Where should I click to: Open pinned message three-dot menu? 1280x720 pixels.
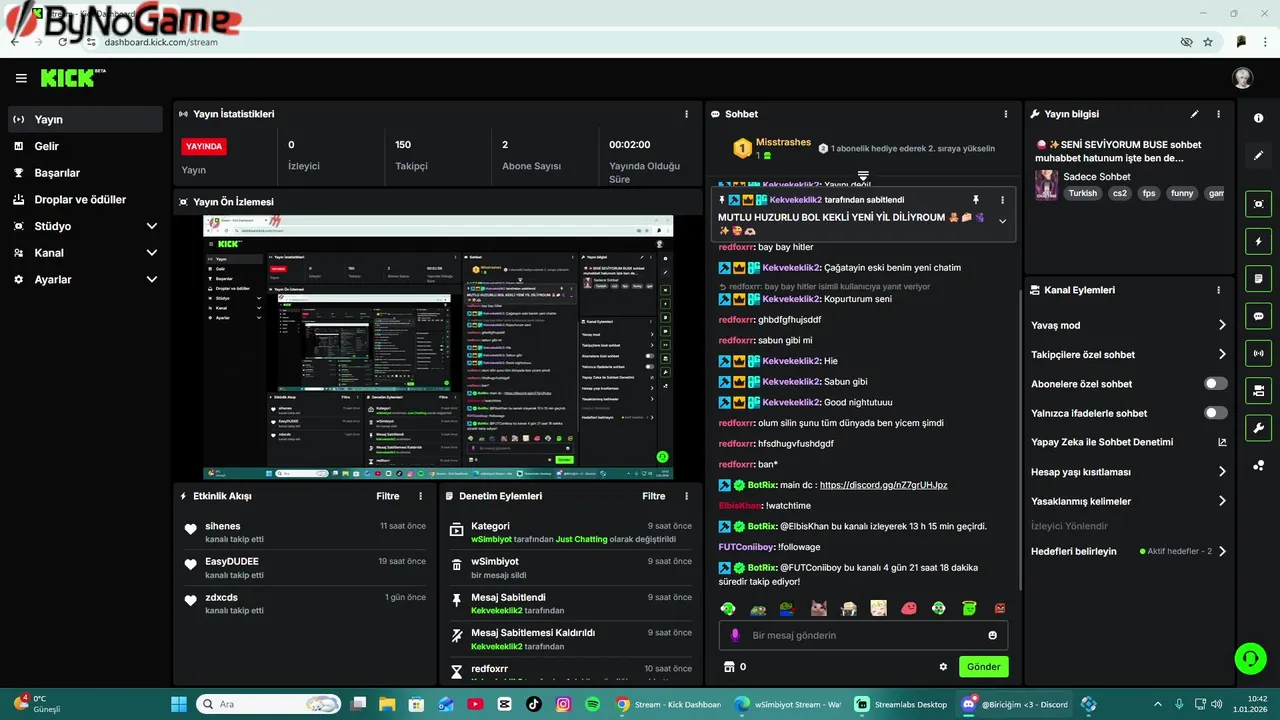pyautogui.click(x=1002, y=200)
